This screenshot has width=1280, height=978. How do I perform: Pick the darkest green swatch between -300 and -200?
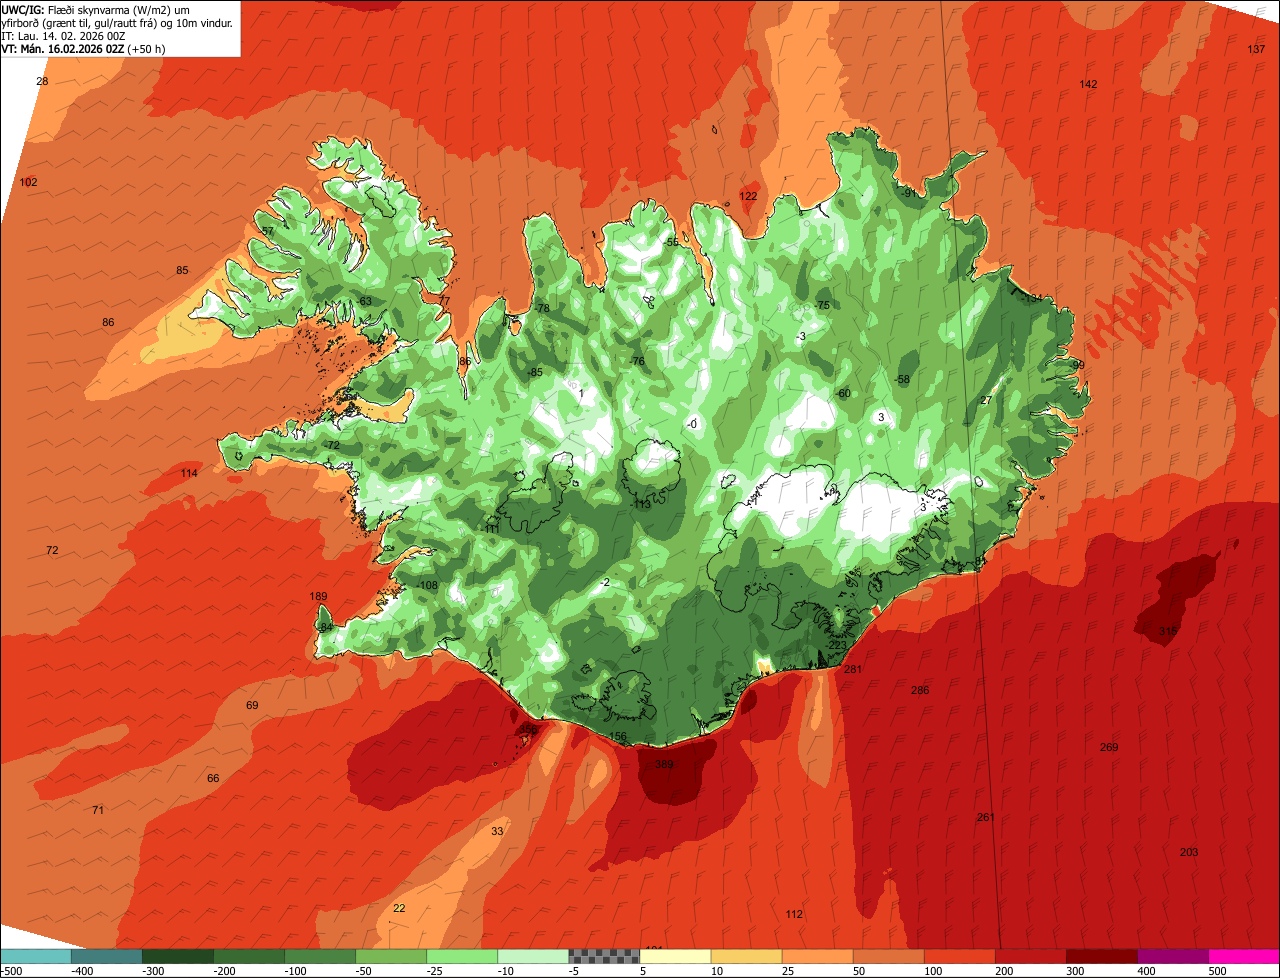point(177,956)
